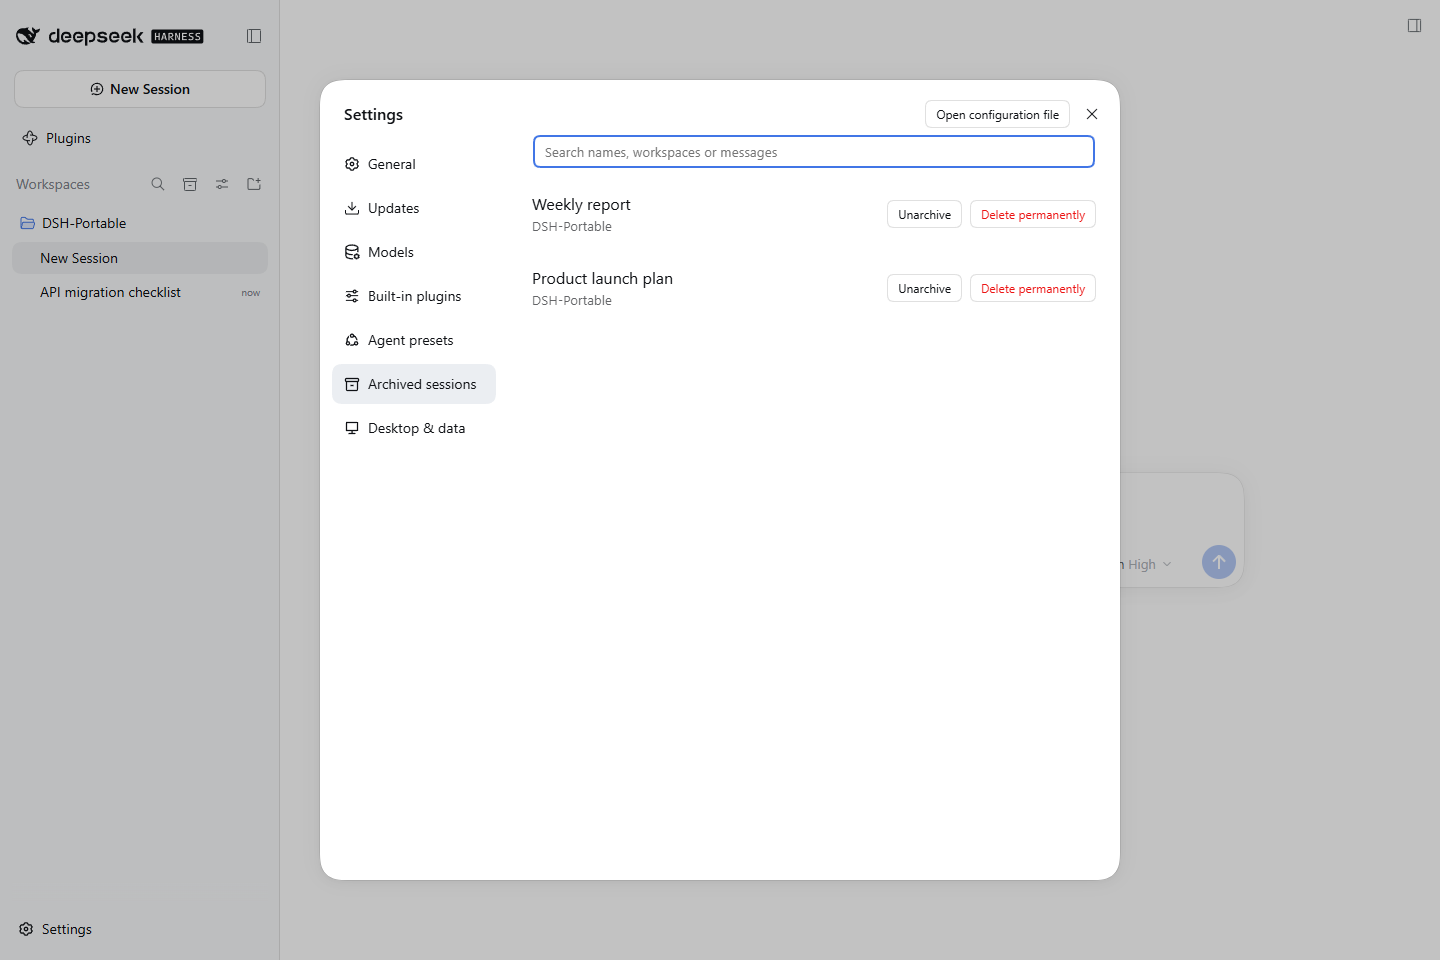Open Desktop & data settings tab
Image resolution: width=1440 pixels, height=960 pixels.
click(414, 428)
